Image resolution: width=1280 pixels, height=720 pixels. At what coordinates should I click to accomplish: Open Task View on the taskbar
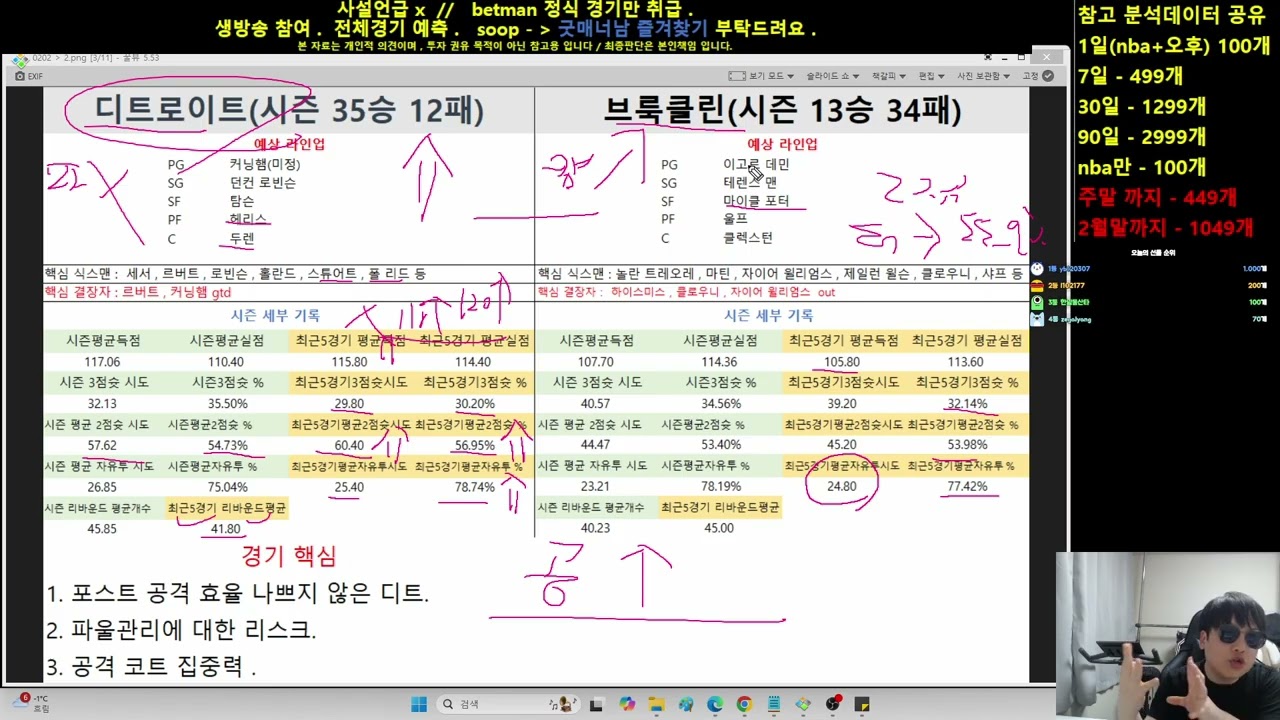point(597,704)
